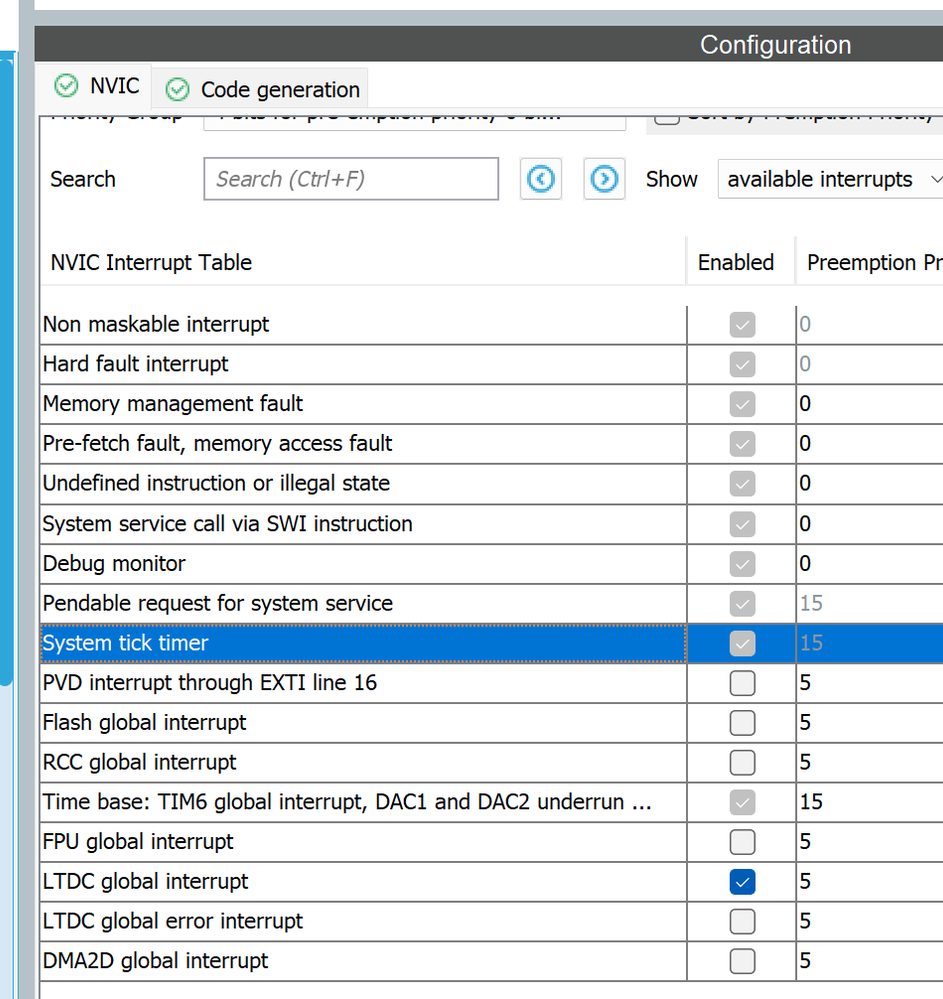Screen dimensions: 943x999
Task: Enable the RCC global interrupt checkbox
Action: 742,762
